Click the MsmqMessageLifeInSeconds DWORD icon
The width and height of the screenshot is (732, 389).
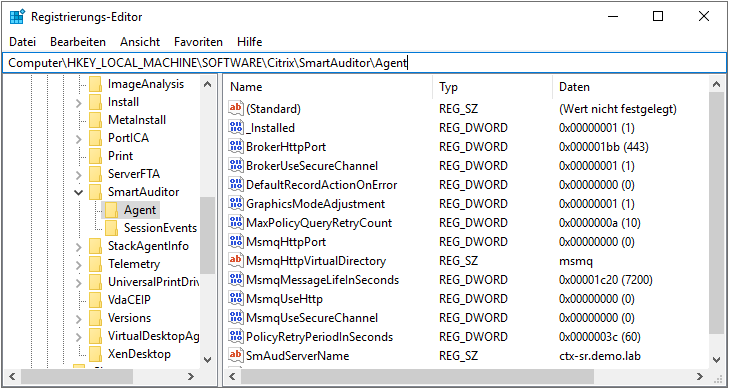click(236, 280)
